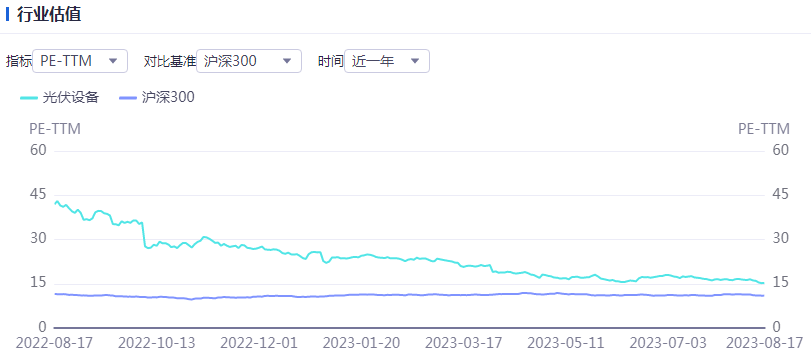Image resolution: width=811 pixels, height=360 pixels.
Task: Click the arrow icon in 近一年 selector
Action: pos(414,61)
